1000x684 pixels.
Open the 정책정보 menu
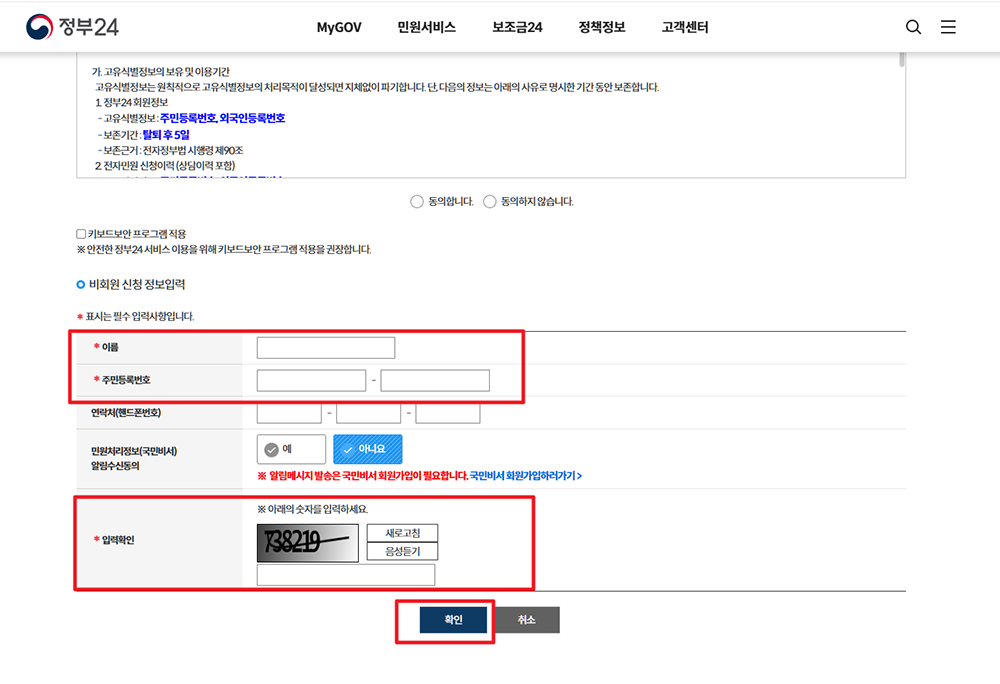pyautogui.click(x=601, y=28)
